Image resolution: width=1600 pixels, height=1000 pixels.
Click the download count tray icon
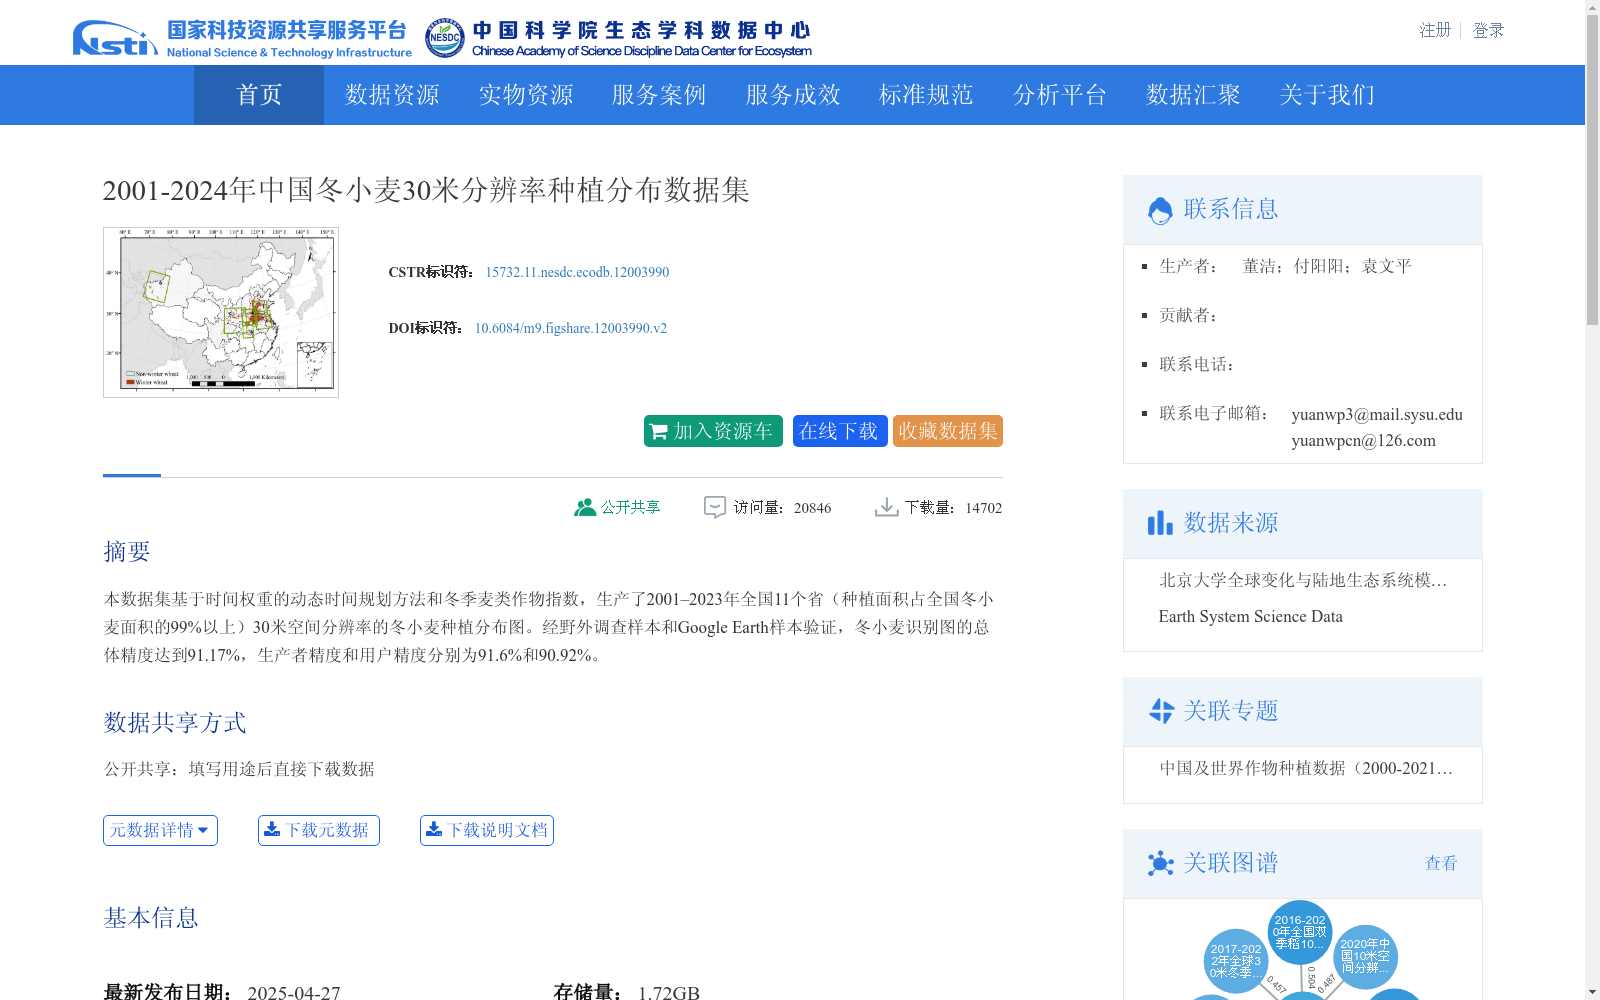pos(887,508)
